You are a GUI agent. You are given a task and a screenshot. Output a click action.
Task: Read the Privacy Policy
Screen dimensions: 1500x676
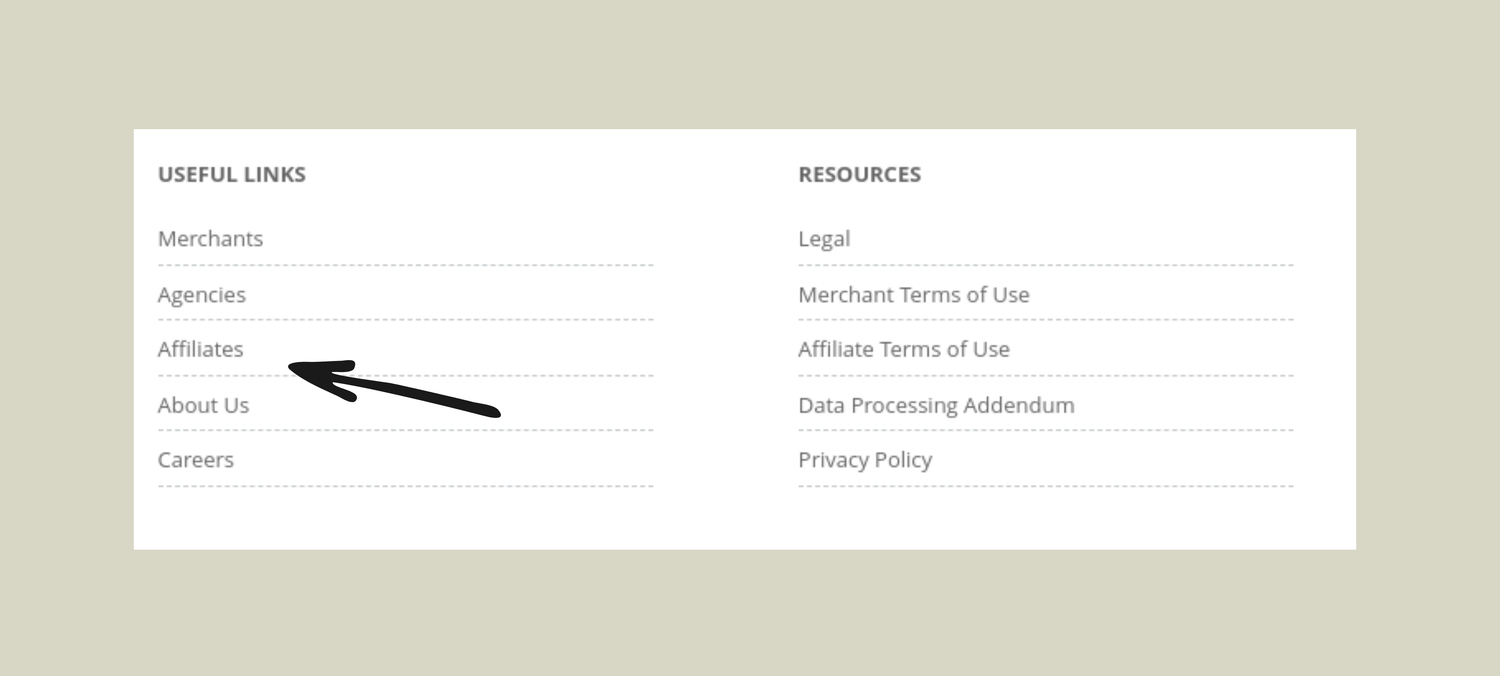(865, 460)
